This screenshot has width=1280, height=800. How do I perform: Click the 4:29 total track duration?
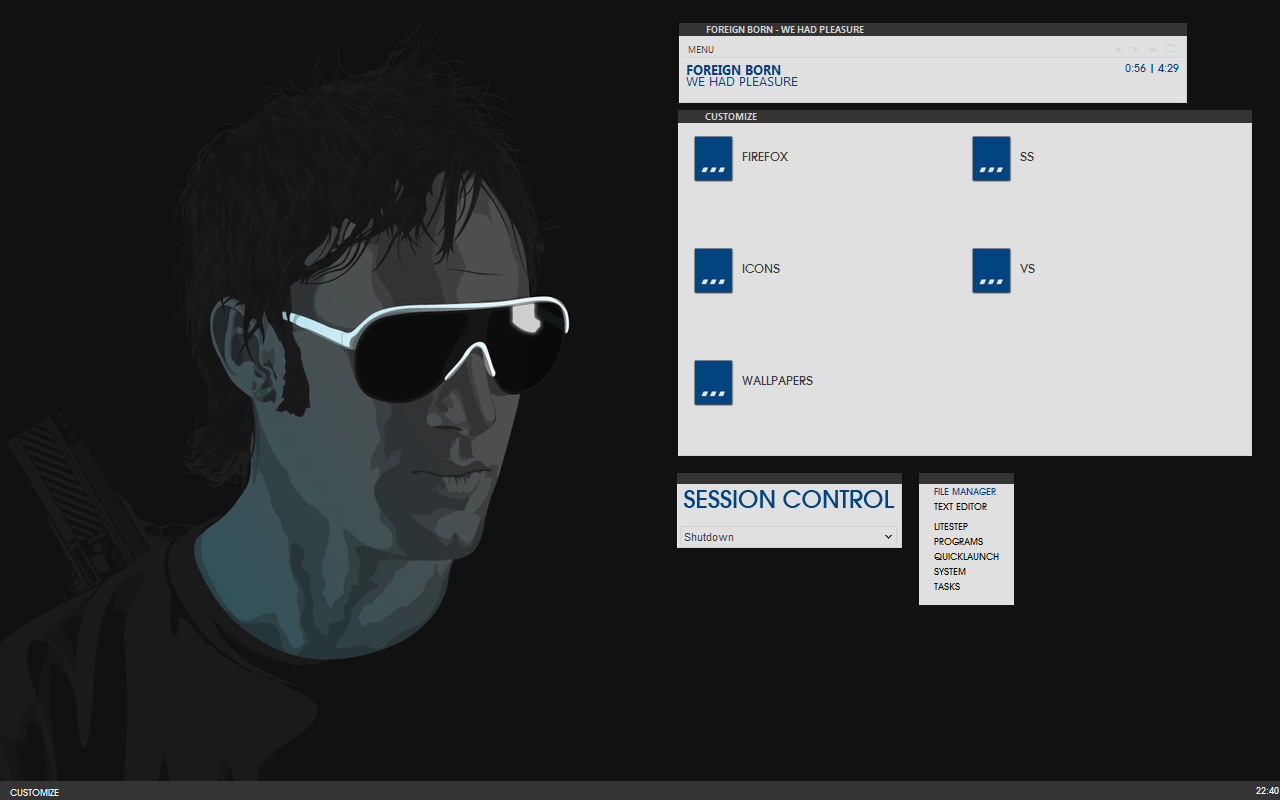click(x=1168, y=69)
